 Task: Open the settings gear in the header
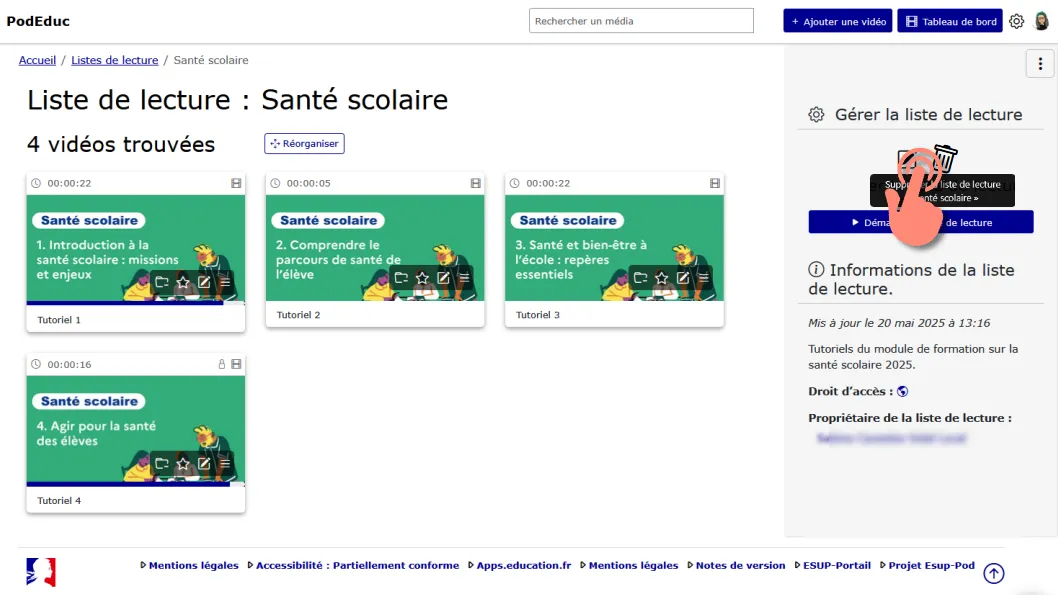click(x=1016, y=21)
